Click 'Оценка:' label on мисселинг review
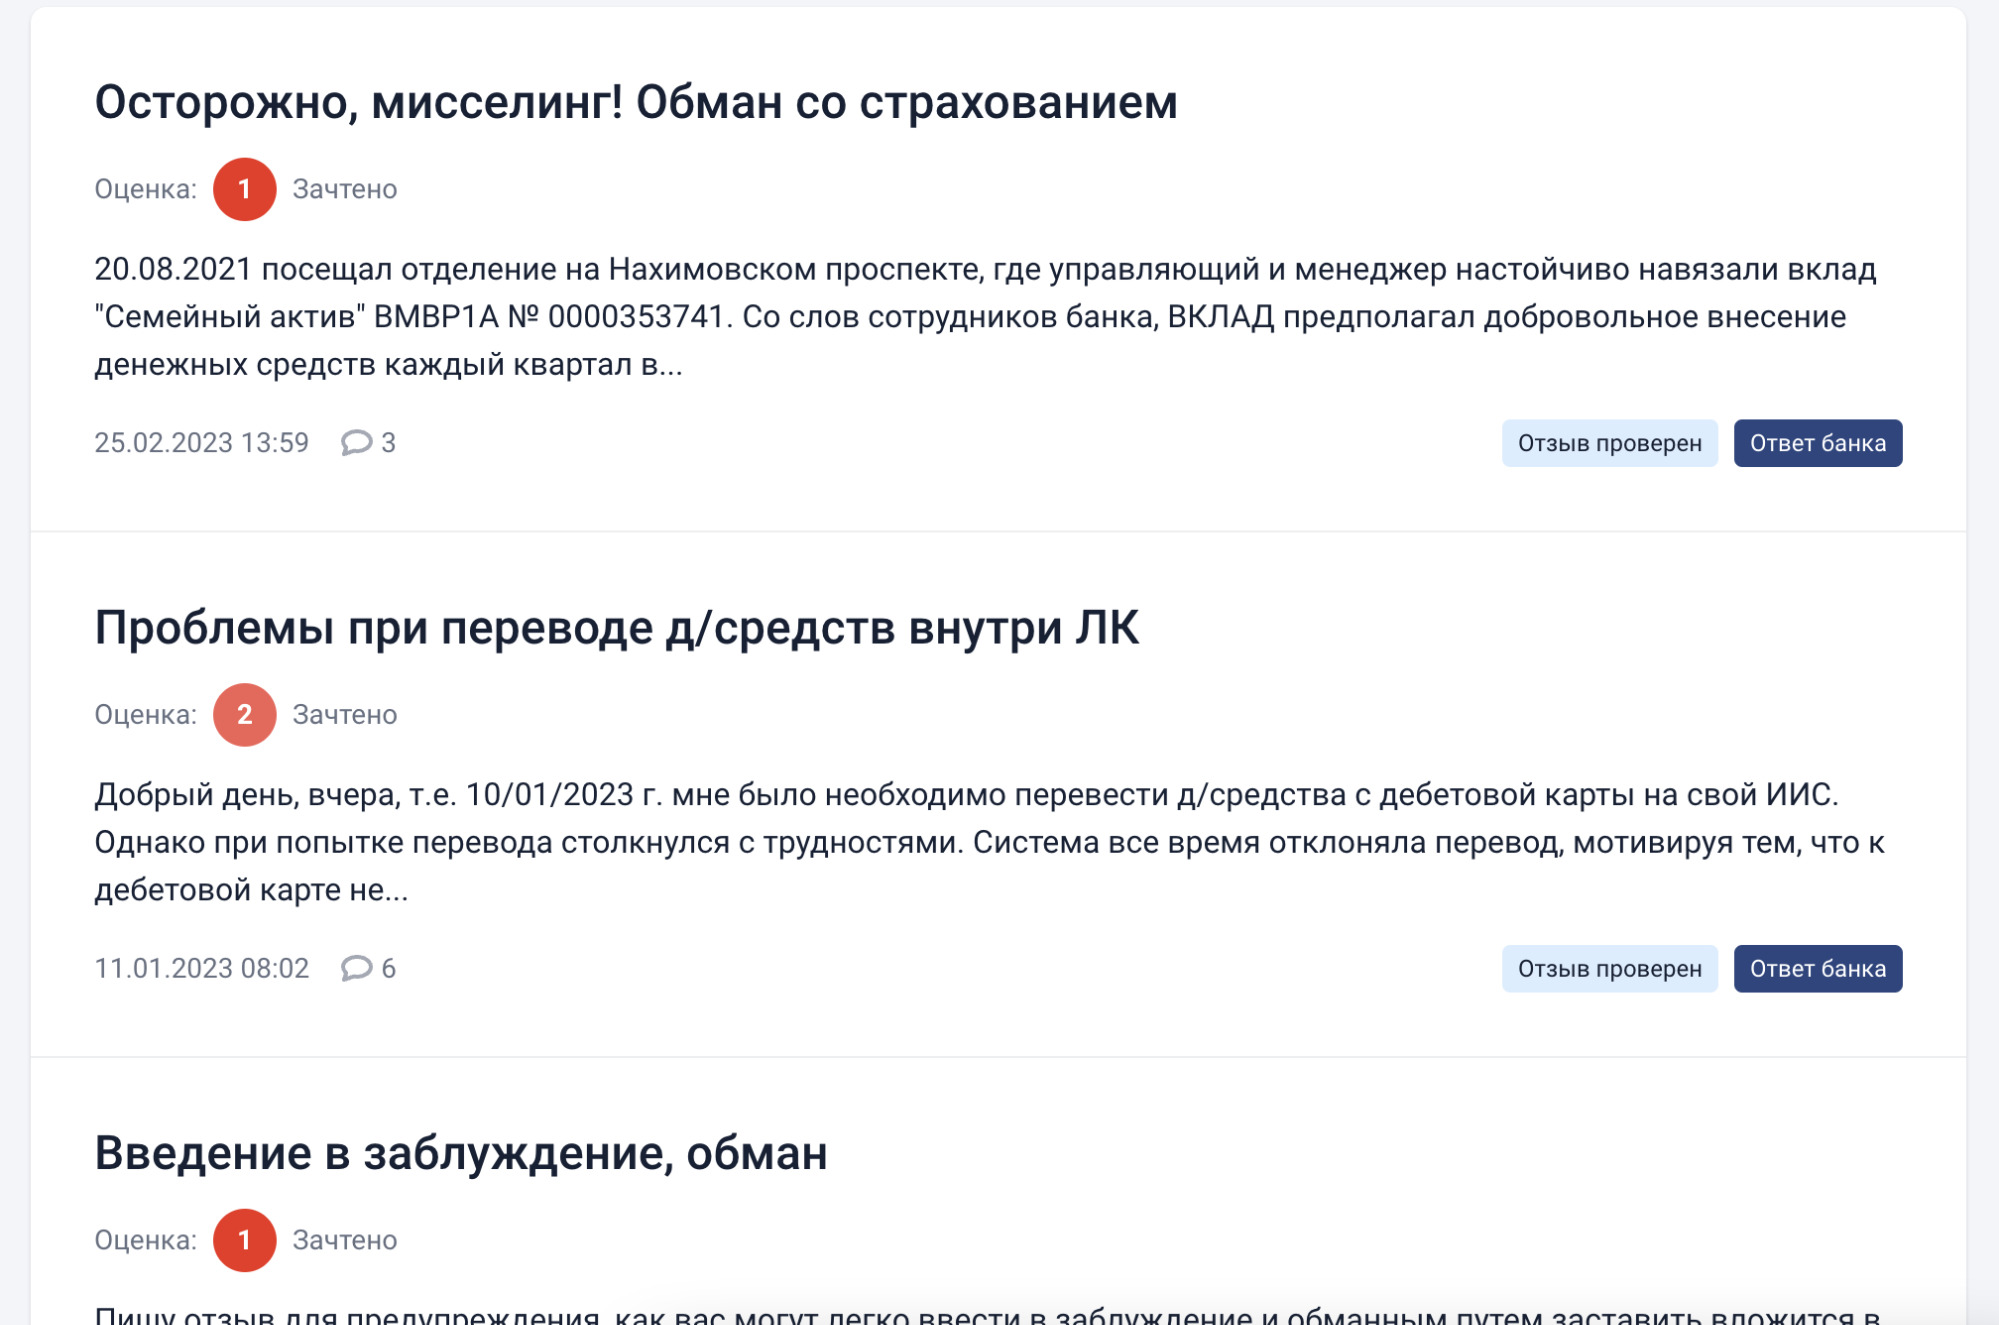This screenshot has height=1325, width=1999. point(145,189)
